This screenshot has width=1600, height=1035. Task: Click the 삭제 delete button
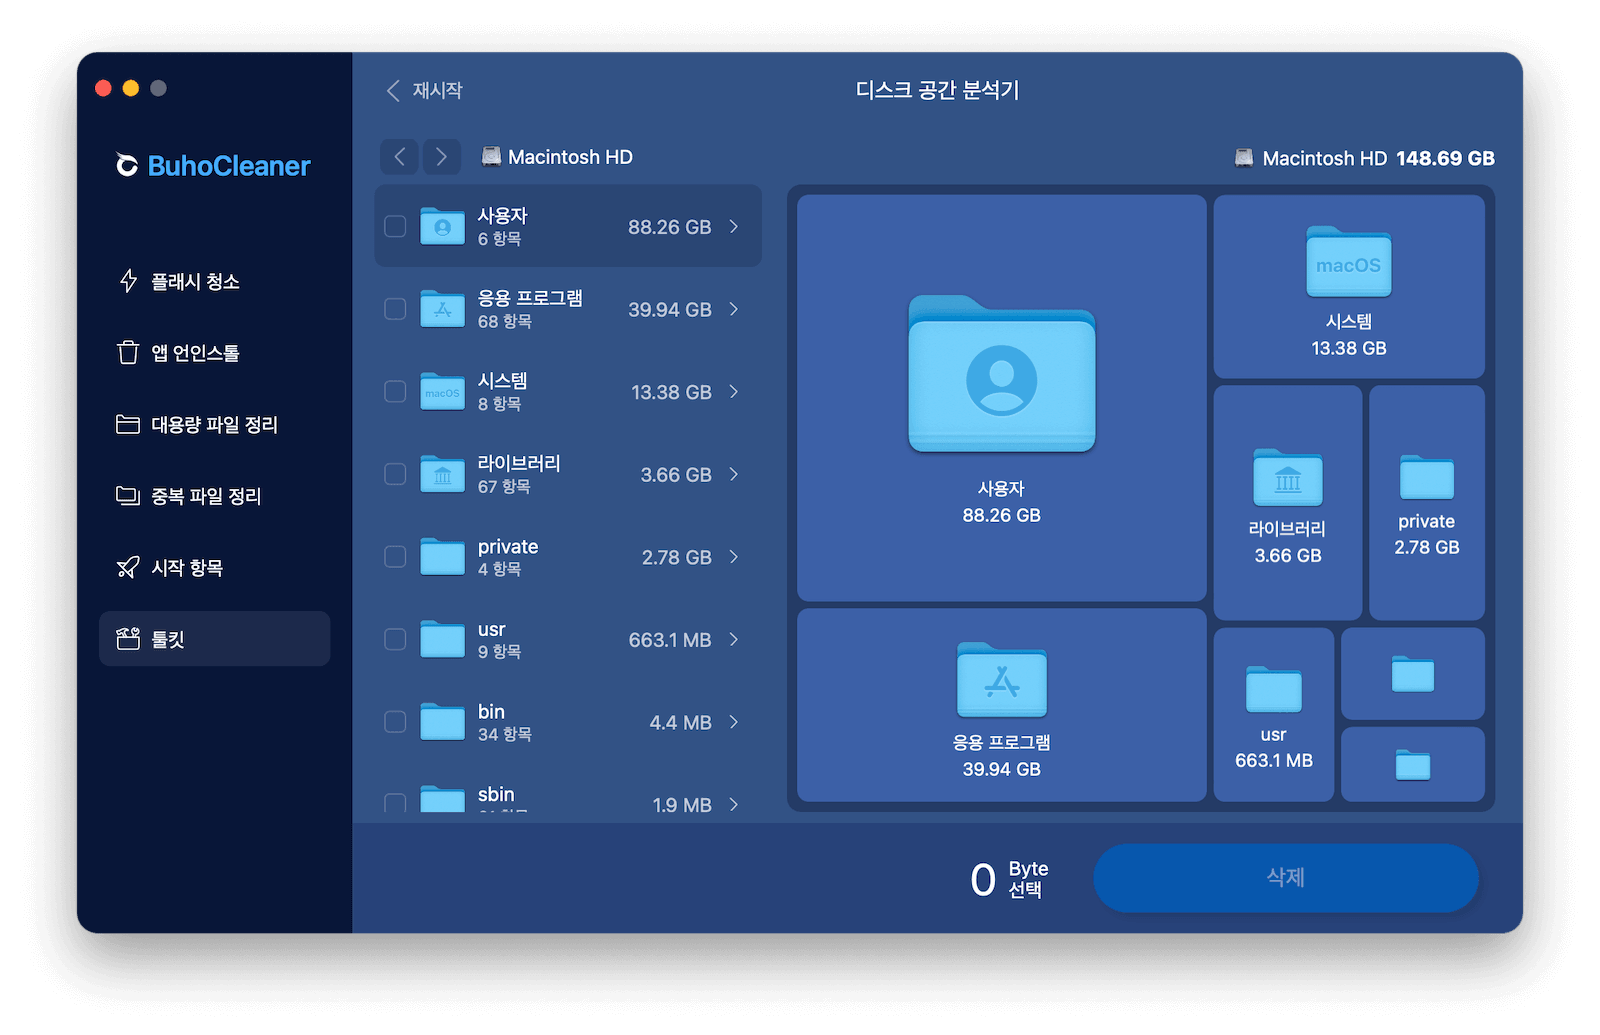tap(1285, 877)
